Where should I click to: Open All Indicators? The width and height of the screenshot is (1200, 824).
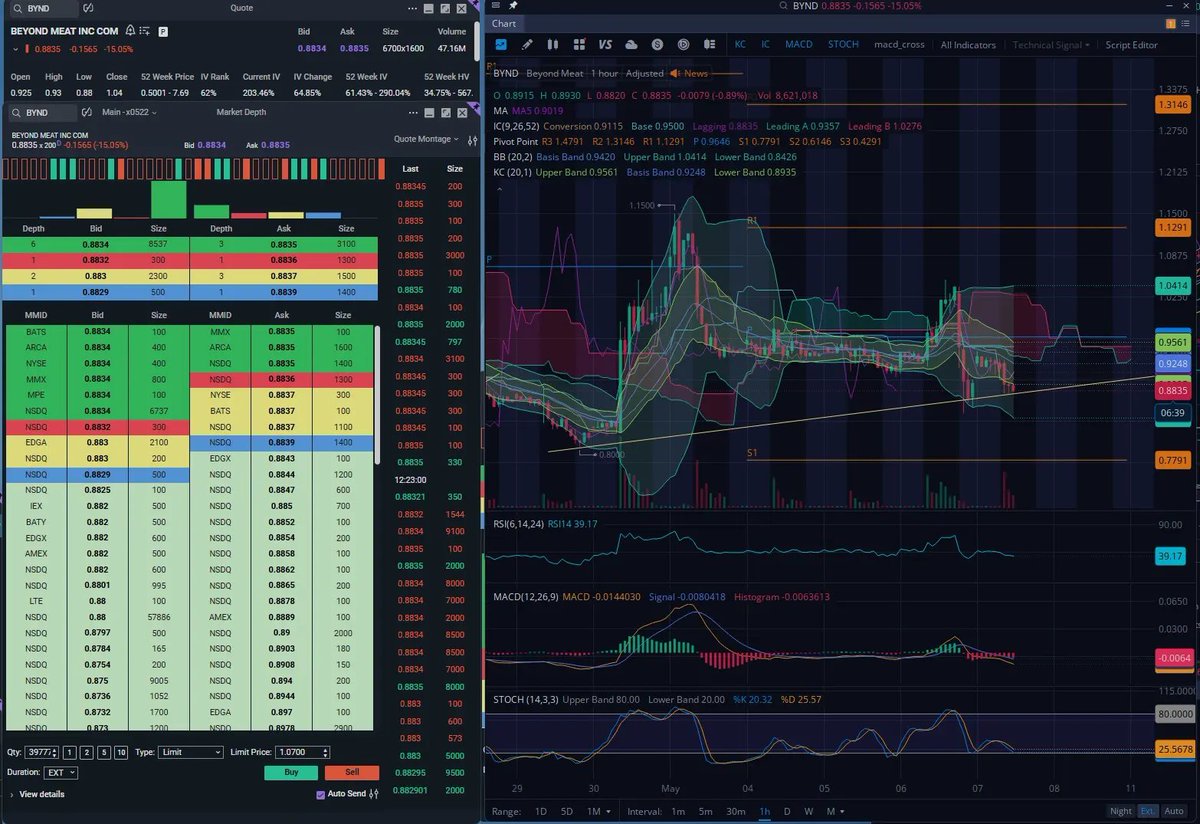[968, 45]
